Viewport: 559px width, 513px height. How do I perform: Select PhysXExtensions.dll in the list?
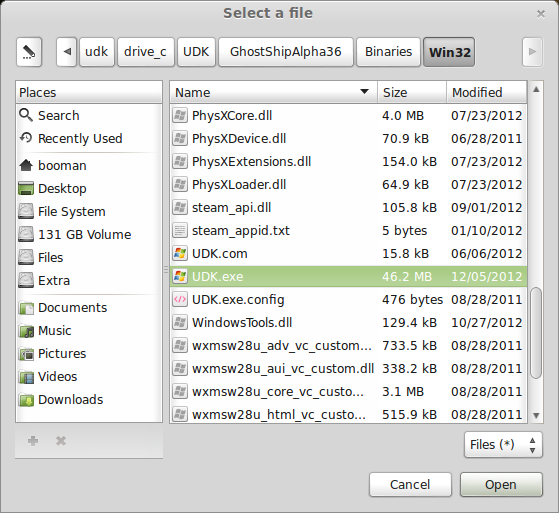tap(348, 161)
